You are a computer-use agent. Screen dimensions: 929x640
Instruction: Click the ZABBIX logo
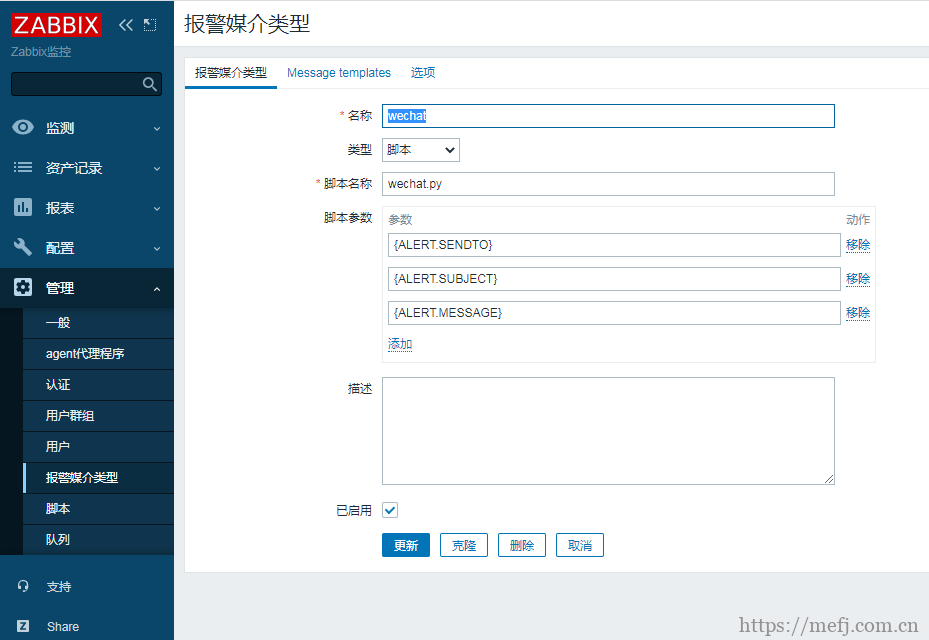click(56, 25)
